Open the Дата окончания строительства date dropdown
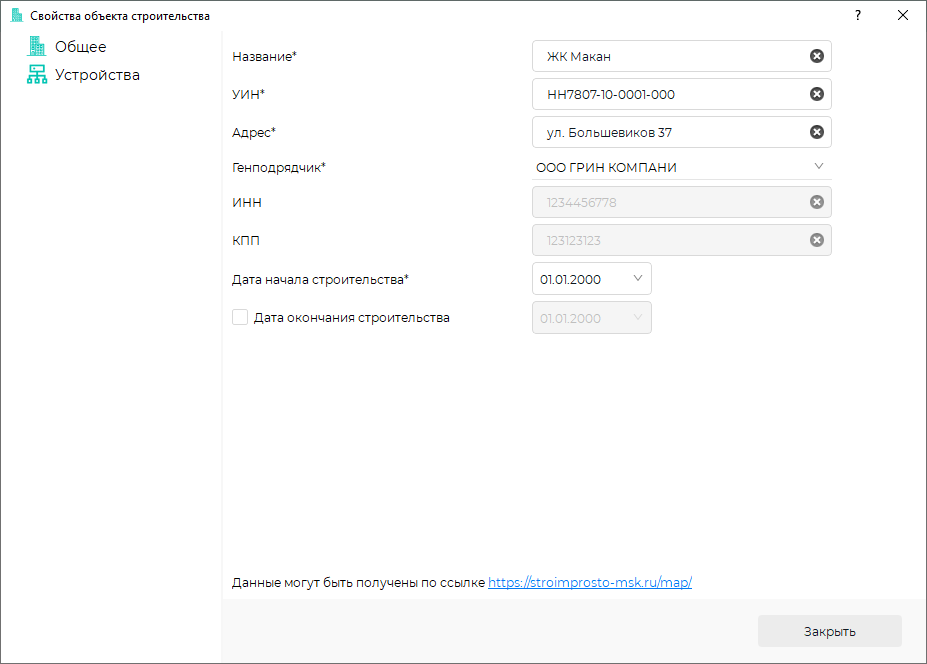 point(638,318)
